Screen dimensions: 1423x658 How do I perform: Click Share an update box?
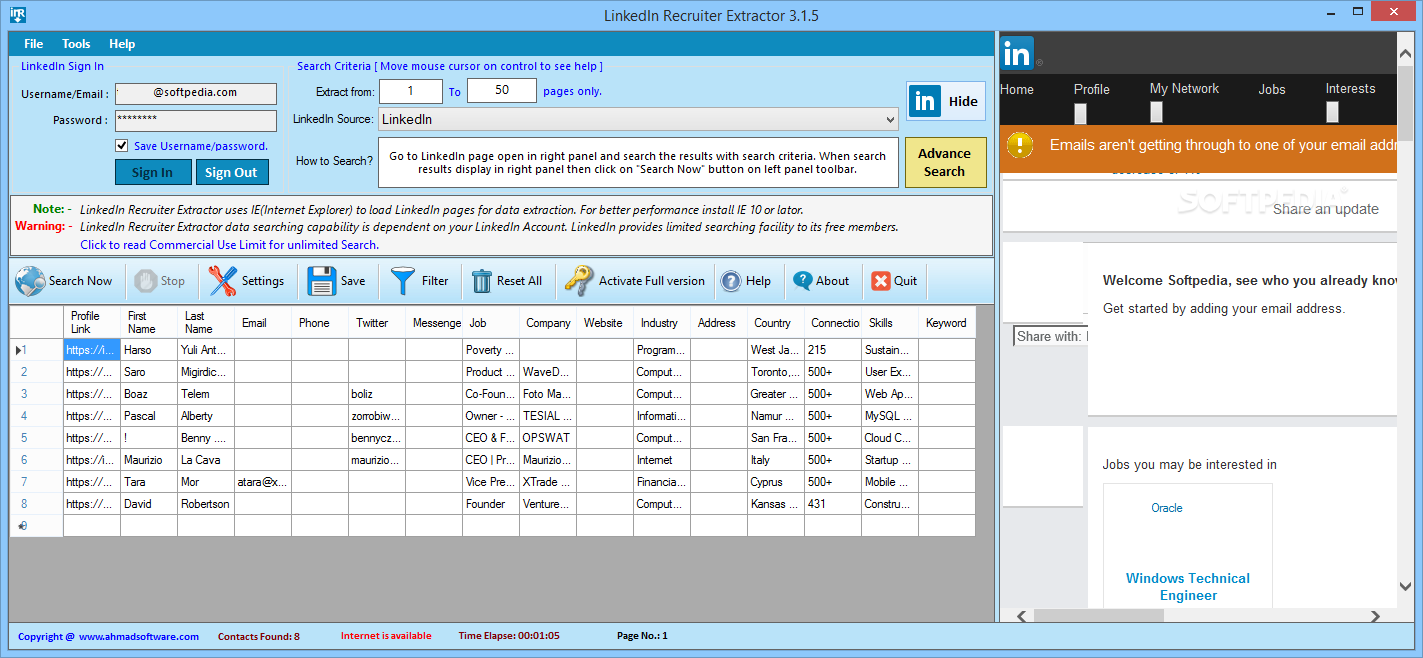click(x=1325, y=209)
